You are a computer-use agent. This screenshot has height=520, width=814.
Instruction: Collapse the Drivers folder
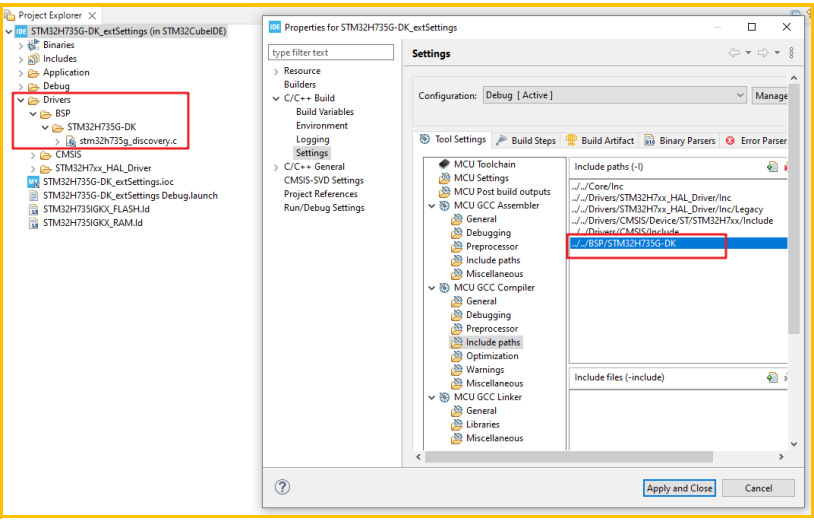pos(21,100)
